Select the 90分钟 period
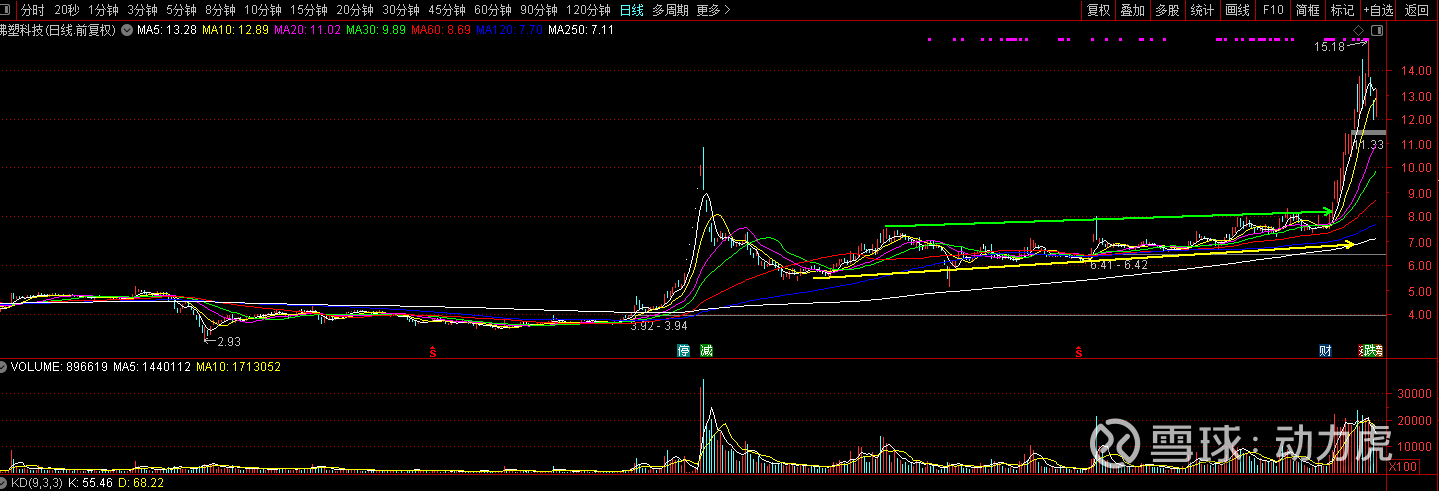The width and height of the screenshot is (1439, 491). [539, 10]
